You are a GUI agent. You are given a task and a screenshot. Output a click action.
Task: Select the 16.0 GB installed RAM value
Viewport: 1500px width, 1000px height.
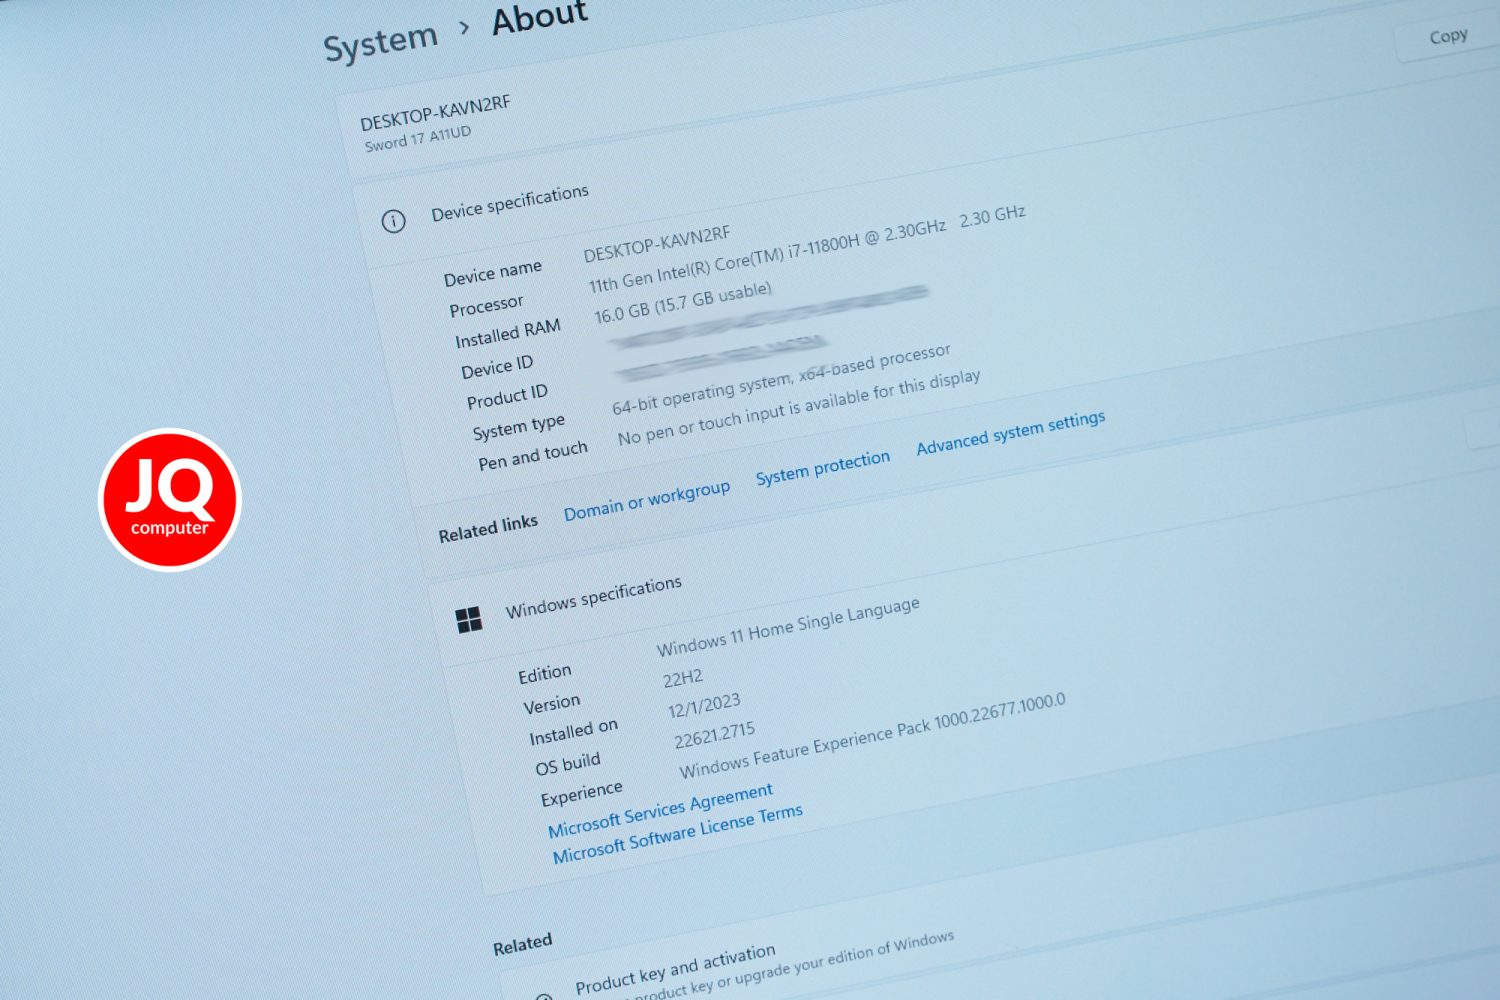point(683,303)
